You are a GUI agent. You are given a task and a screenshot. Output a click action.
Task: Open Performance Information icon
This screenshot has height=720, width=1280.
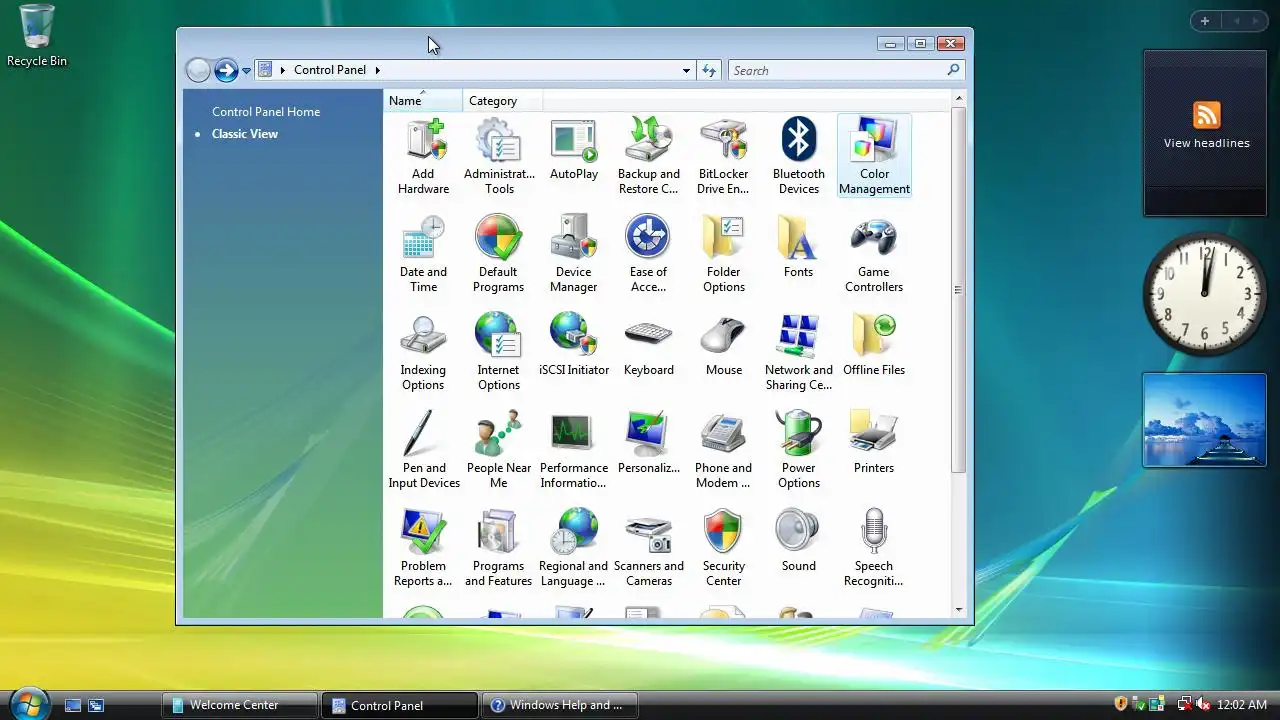point(574,450)
